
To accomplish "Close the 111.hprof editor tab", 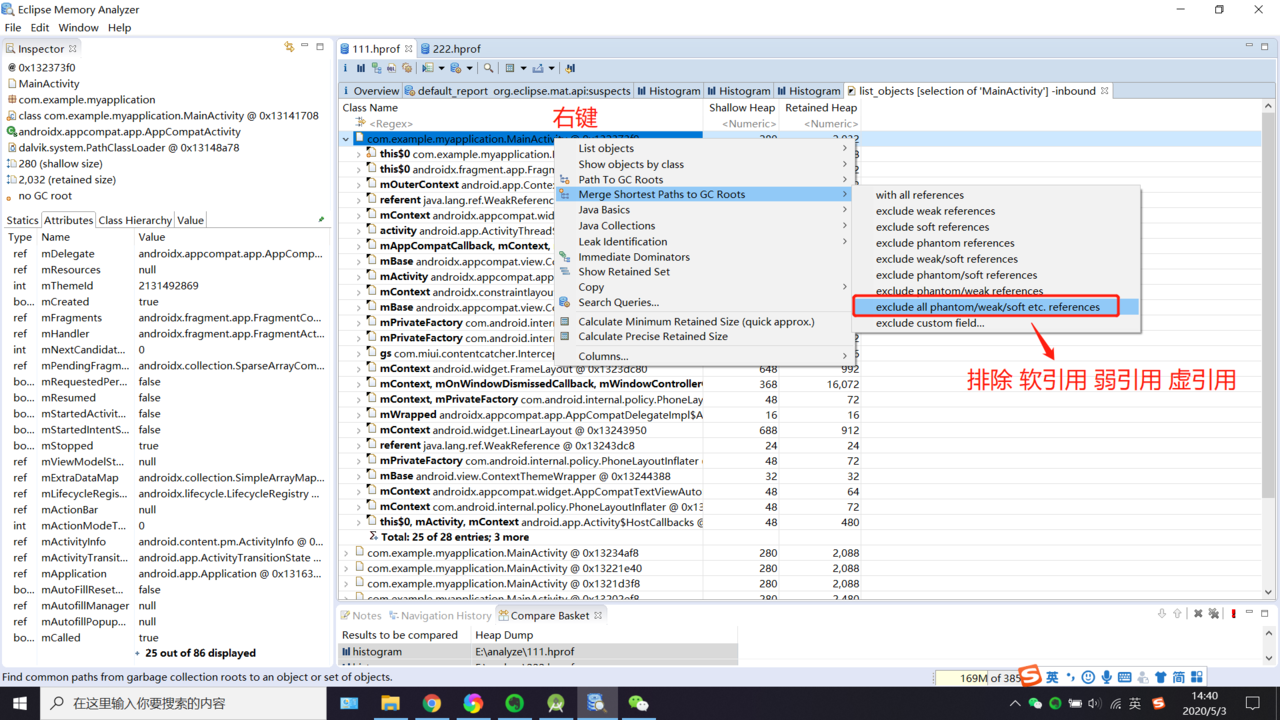I will (x=408, y=48).
